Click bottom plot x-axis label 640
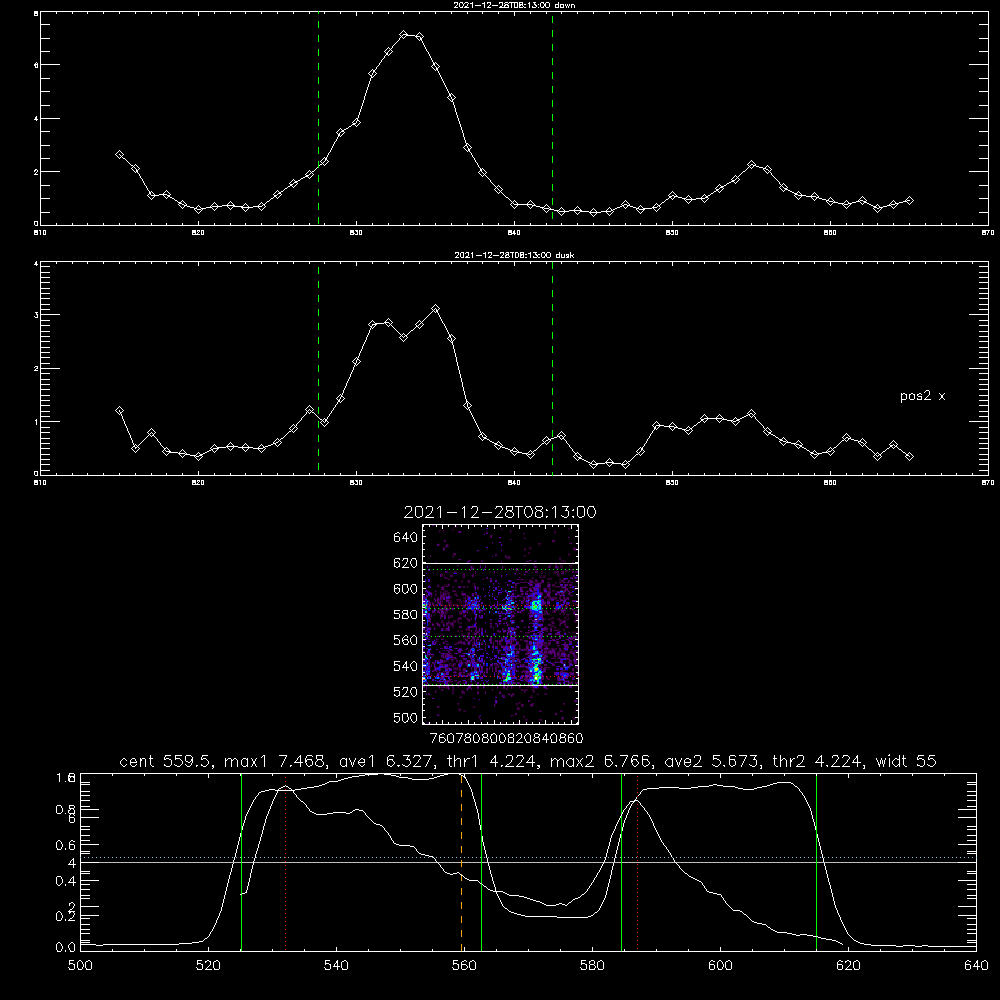Image resolution: width=1000 pixels, height=1000 pixels. [976, 966]
